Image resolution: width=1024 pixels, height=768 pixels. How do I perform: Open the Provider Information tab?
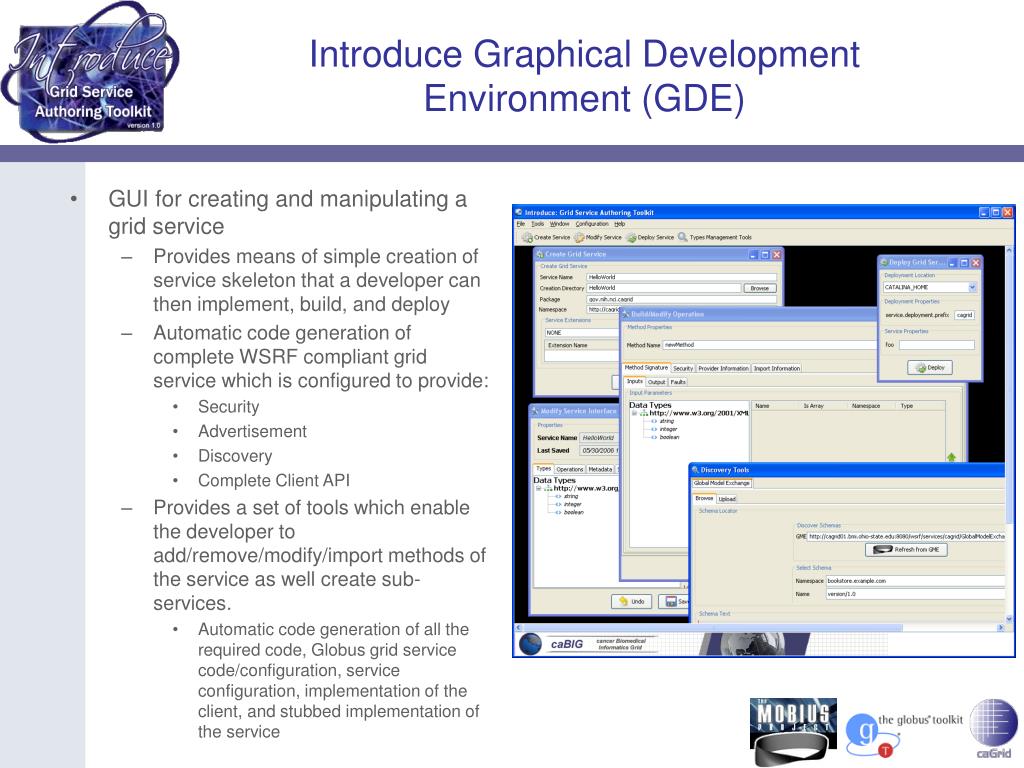click(723, 368)
